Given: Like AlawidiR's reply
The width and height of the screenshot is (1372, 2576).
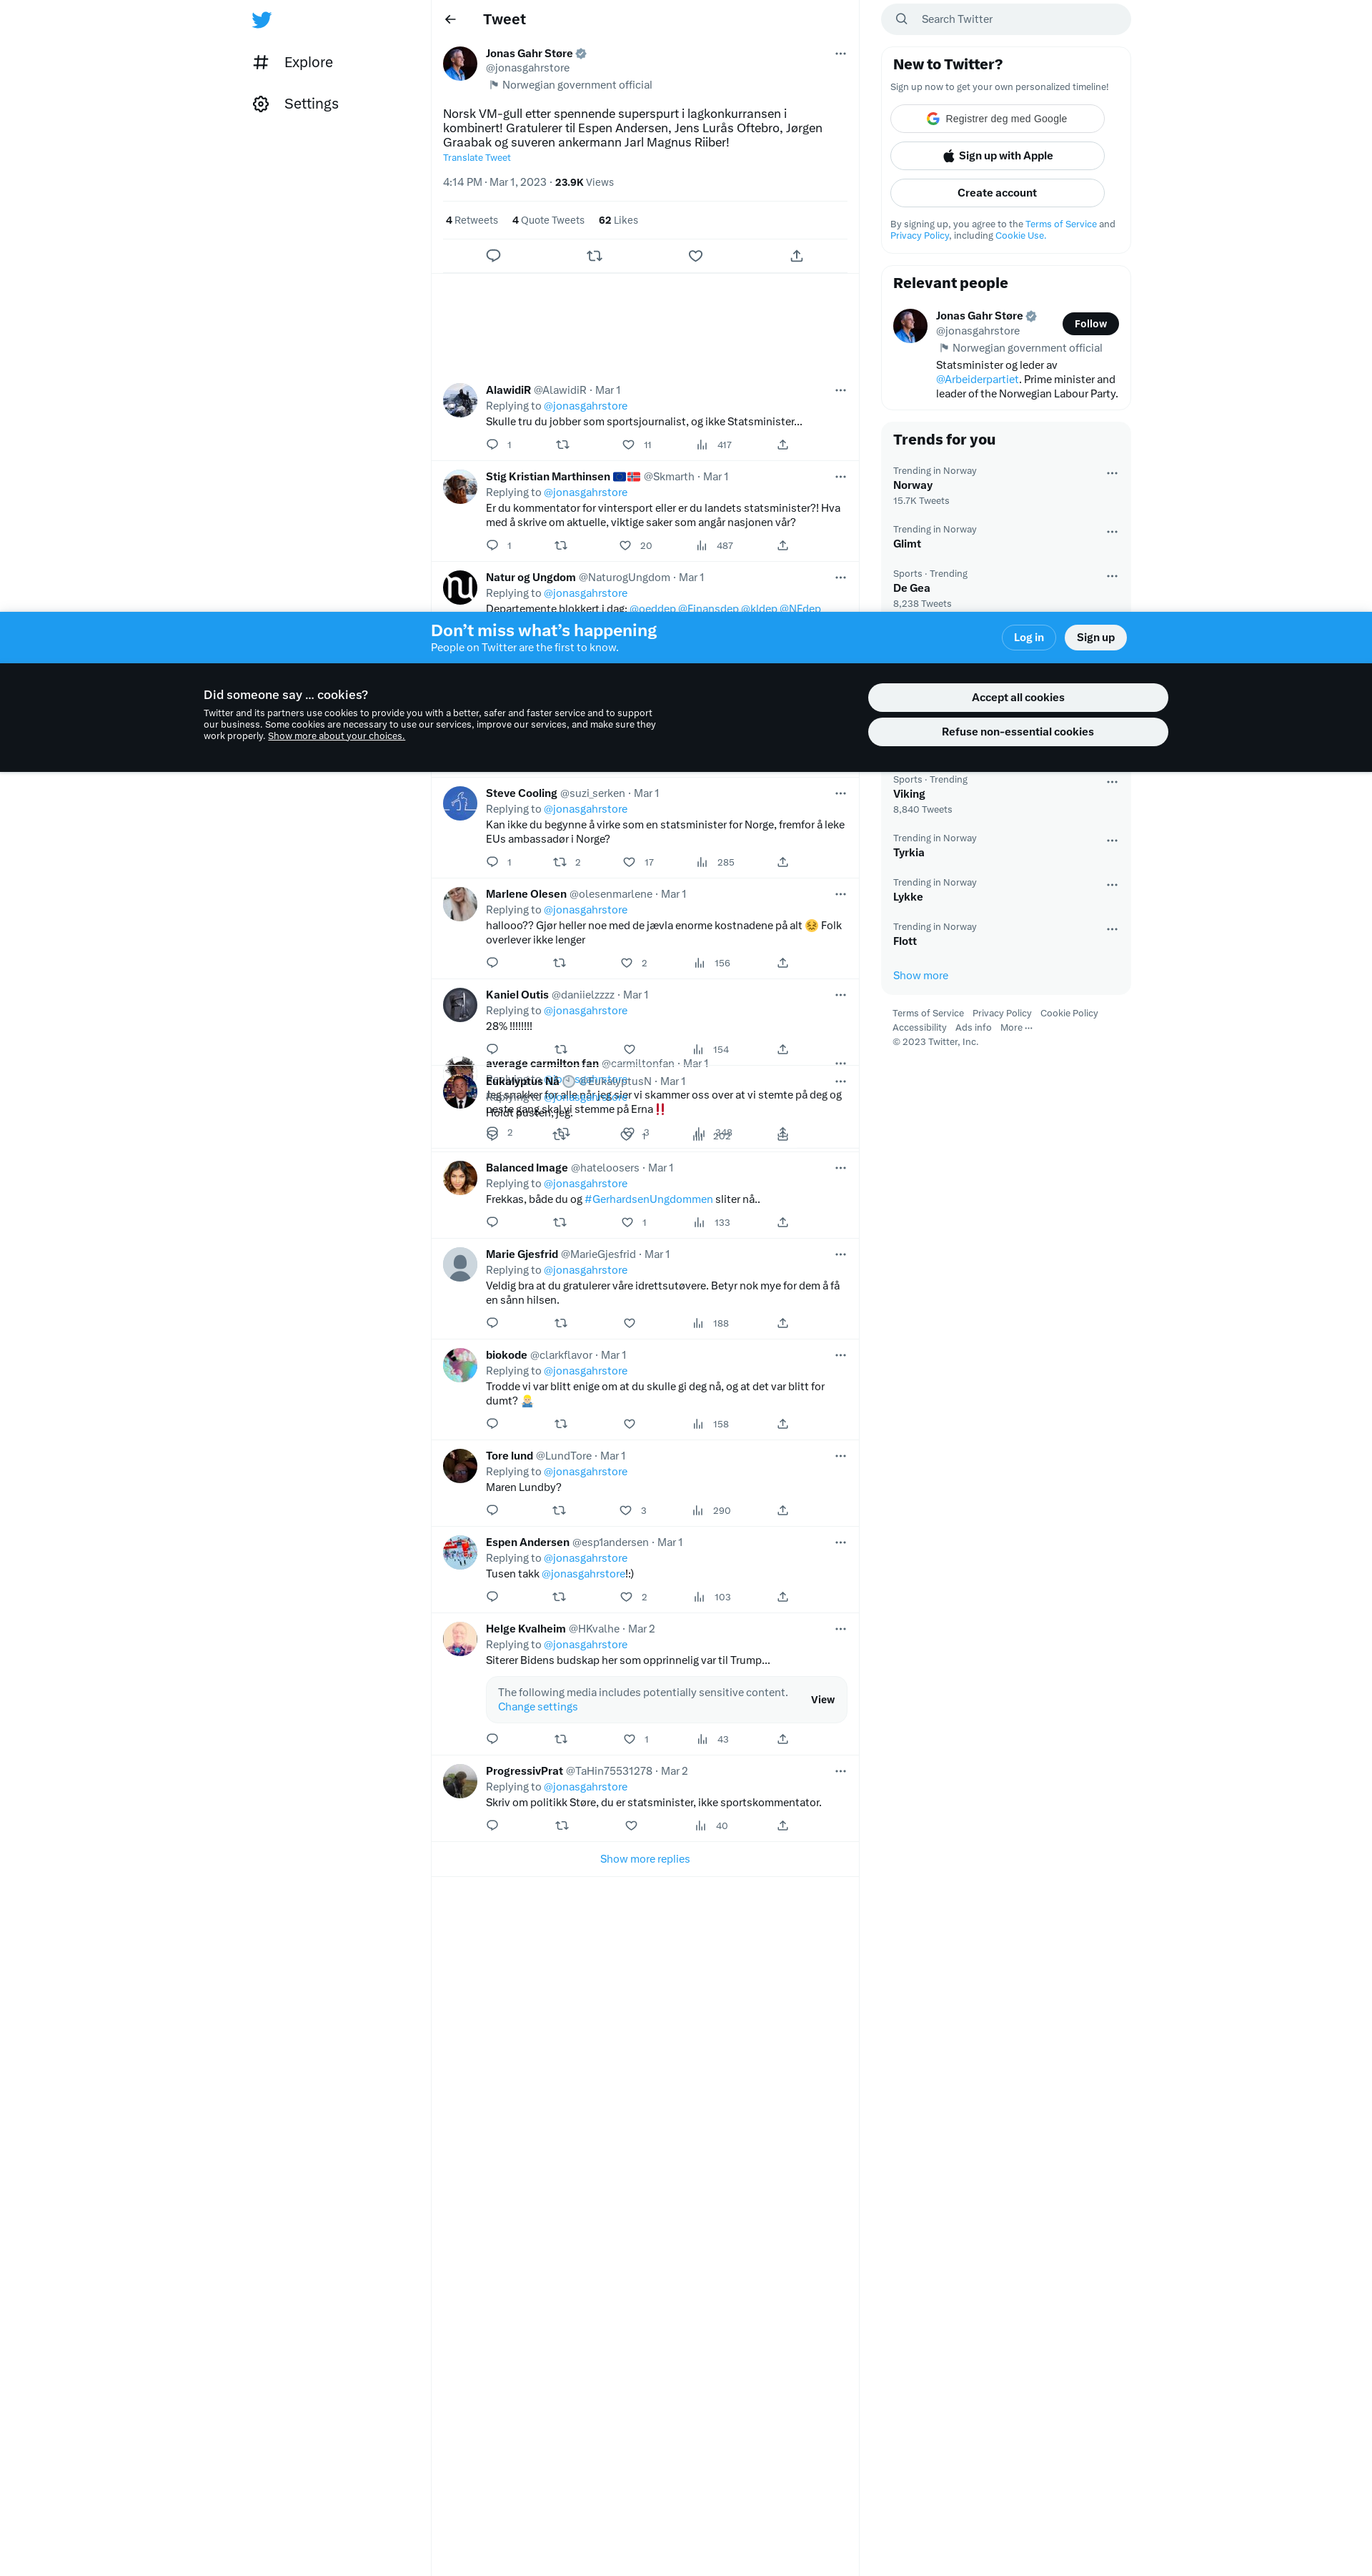Looking at the screenshot, I should [x=628, y=445].
